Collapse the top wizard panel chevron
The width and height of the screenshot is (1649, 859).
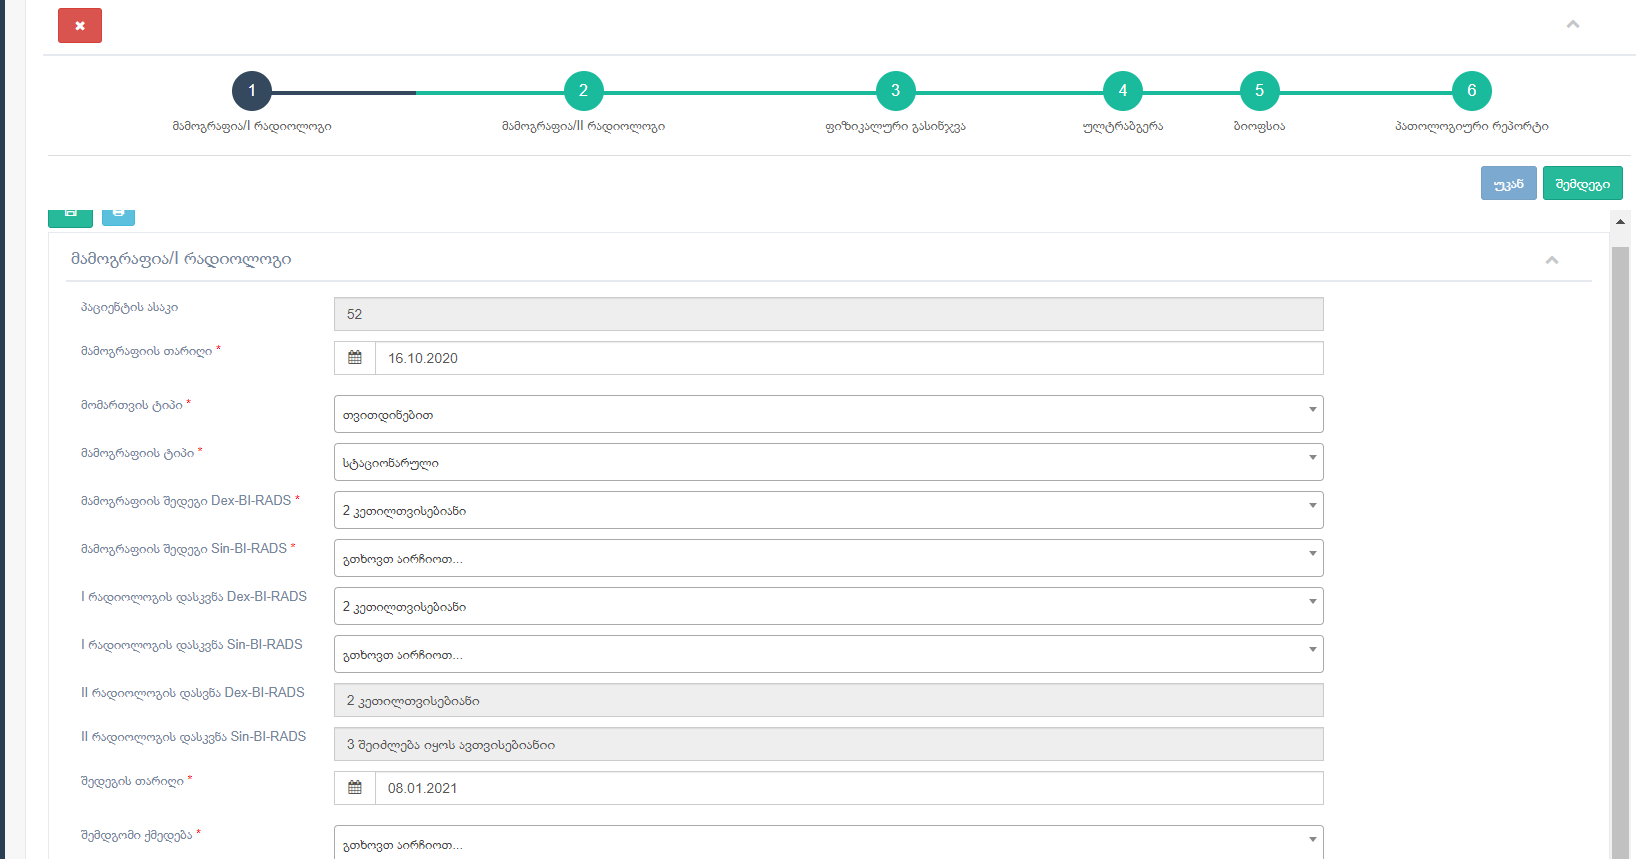pos(1573,24)
